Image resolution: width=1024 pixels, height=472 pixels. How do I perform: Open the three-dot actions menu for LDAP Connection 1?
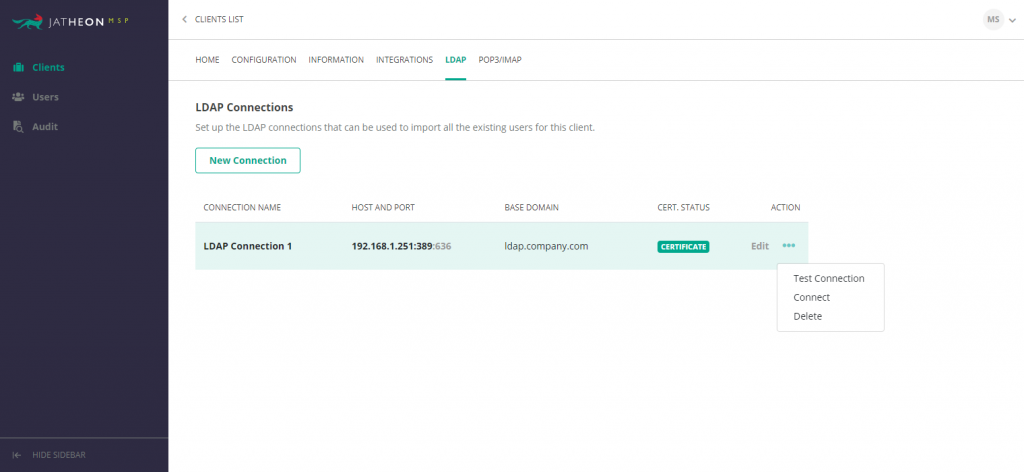[789, 246]
